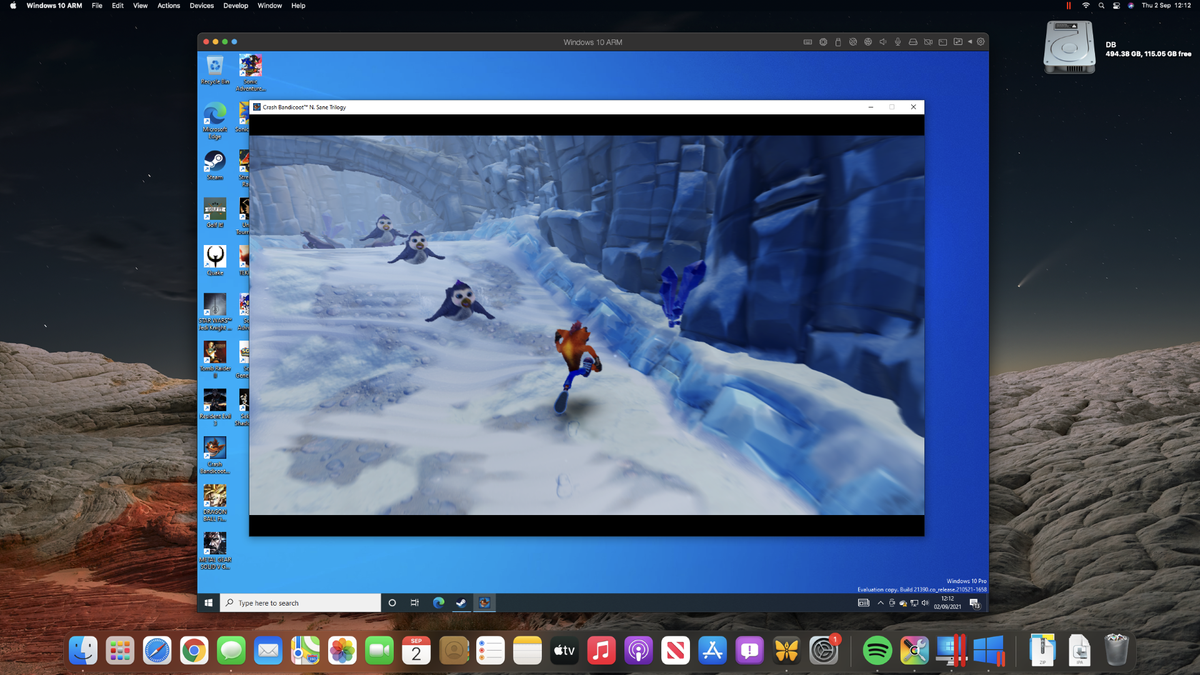
Task: Open Wi-Fi status in menu bar
Action: (x=1085, y=5)
